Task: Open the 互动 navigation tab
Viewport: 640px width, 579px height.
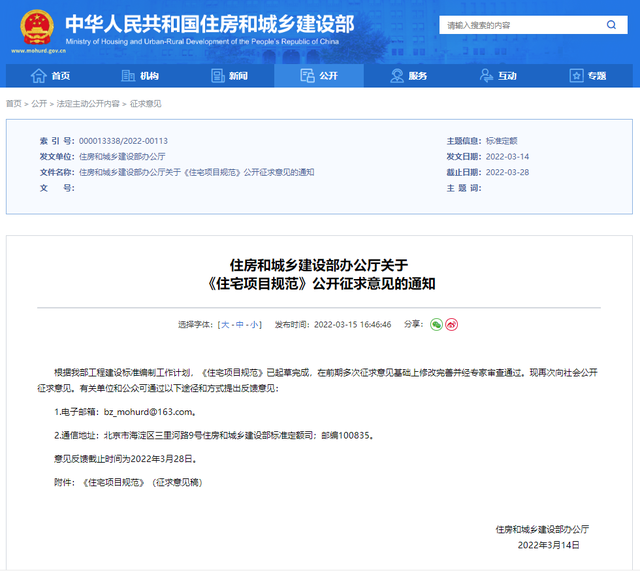Action: tap(498, 76)
